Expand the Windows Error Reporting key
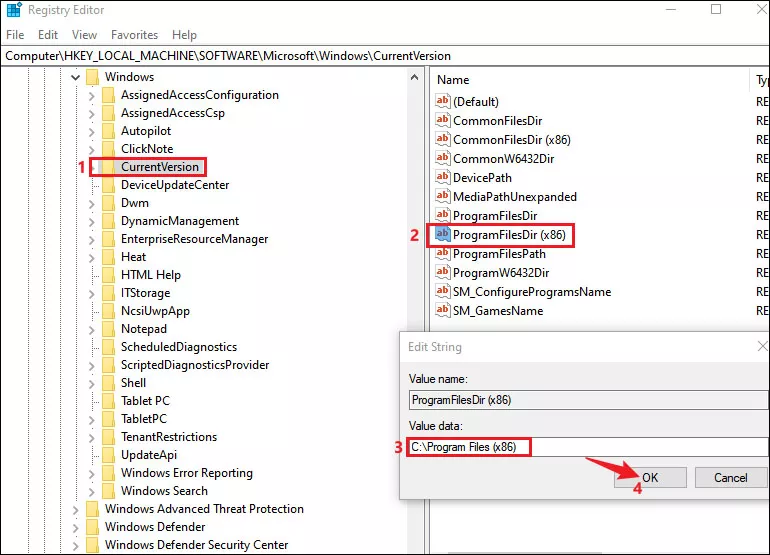This screenshot has height=555, width=770. tap(91, 473)
